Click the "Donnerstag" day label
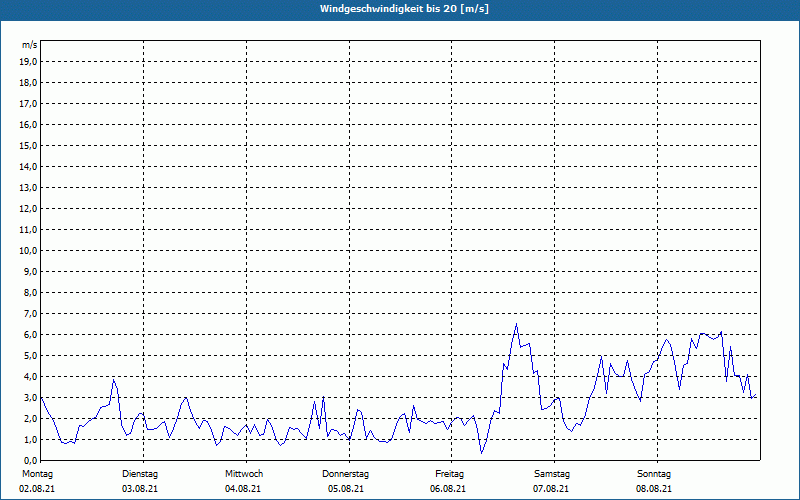 pos(345,474)
